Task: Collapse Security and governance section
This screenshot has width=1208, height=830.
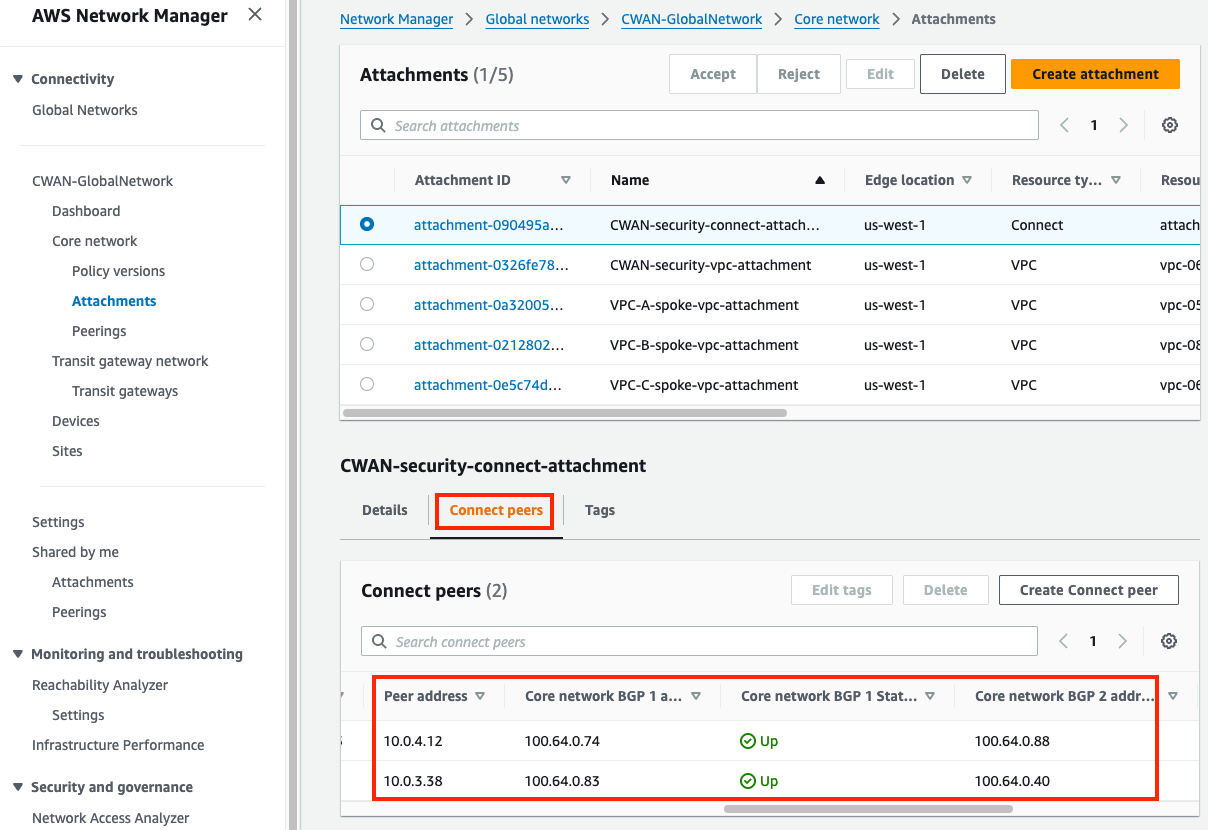Action: (x=18, y=787)
